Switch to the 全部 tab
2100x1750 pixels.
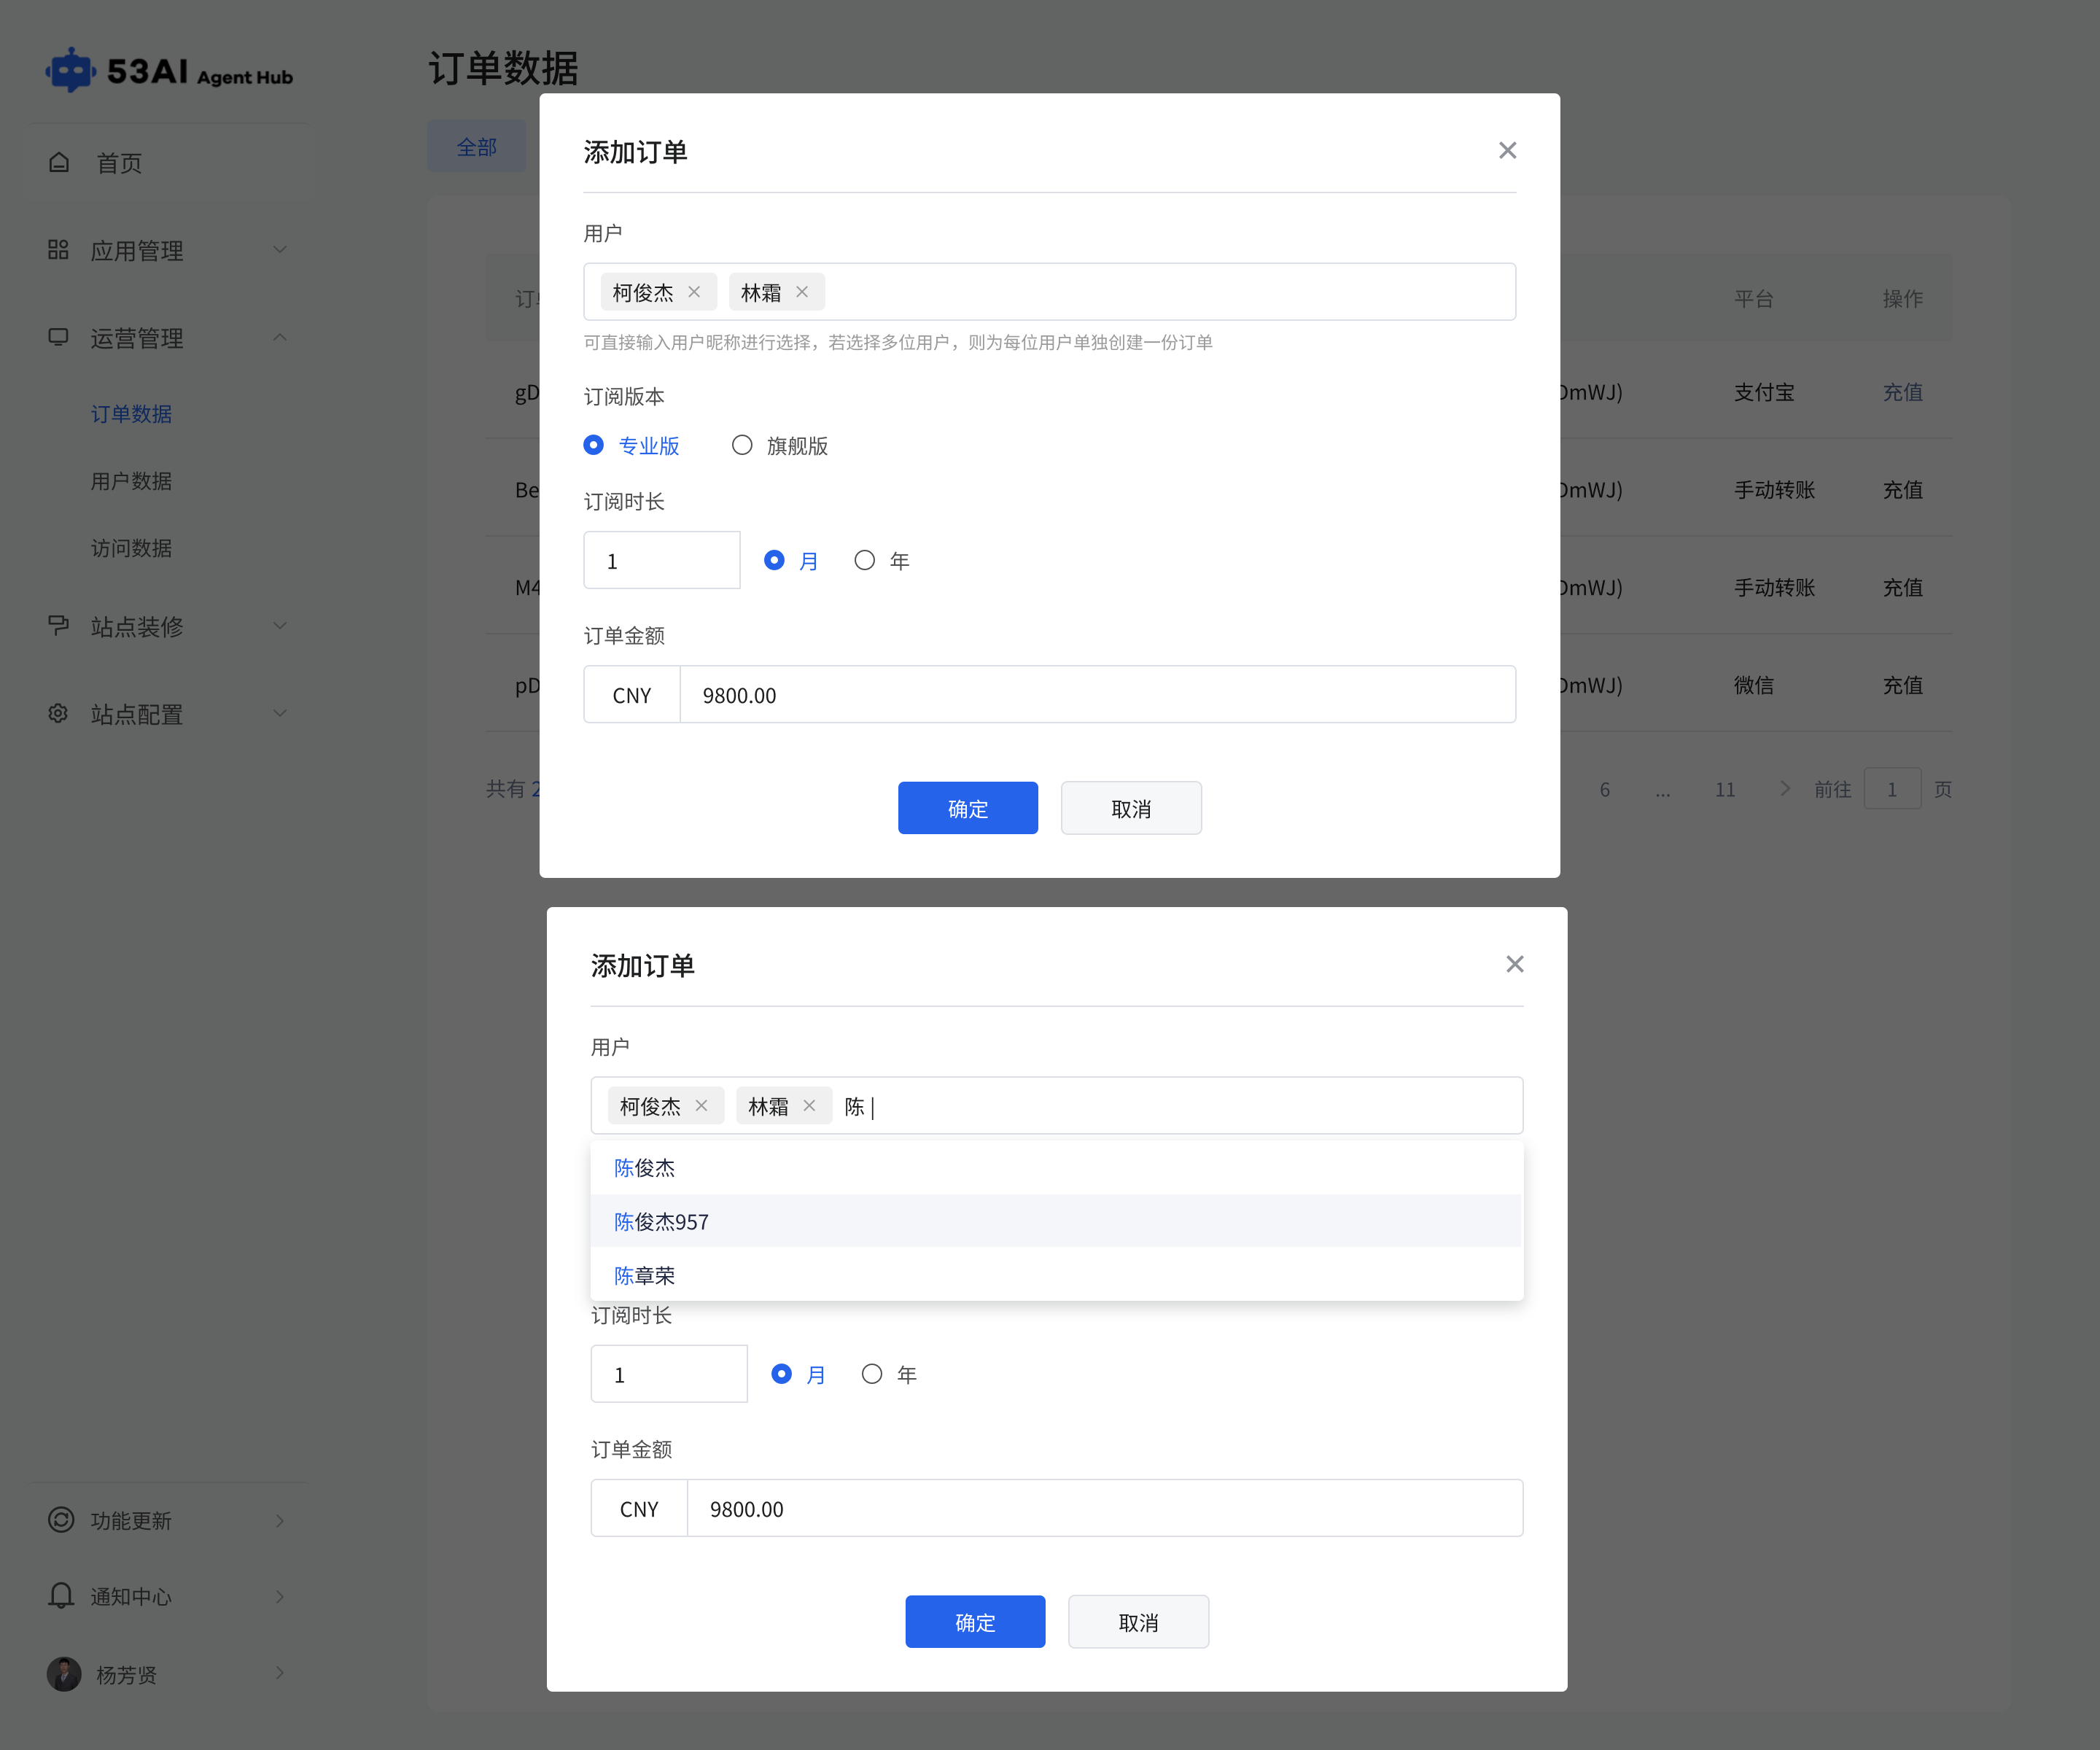point(477,146)
